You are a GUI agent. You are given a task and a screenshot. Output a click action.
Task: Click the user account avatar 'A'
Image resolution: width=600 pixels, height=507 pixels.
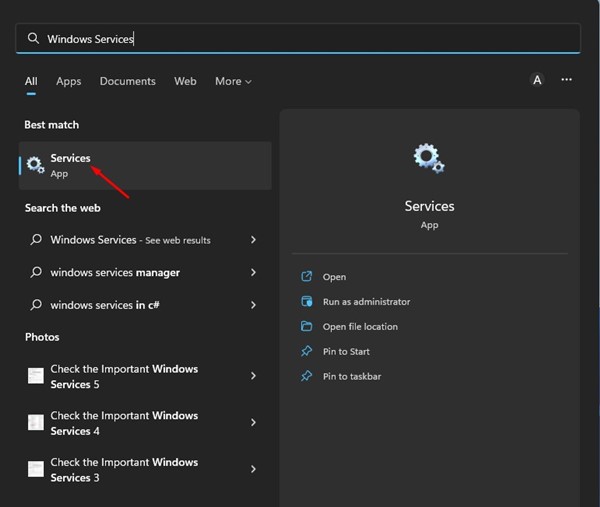coord(537,80)
